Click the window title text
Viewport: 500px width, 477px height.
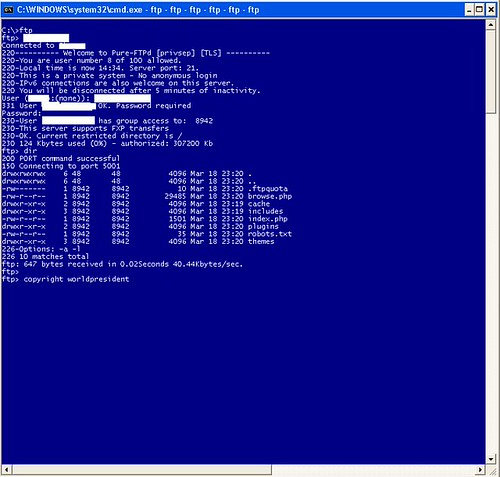click(138, 10)
